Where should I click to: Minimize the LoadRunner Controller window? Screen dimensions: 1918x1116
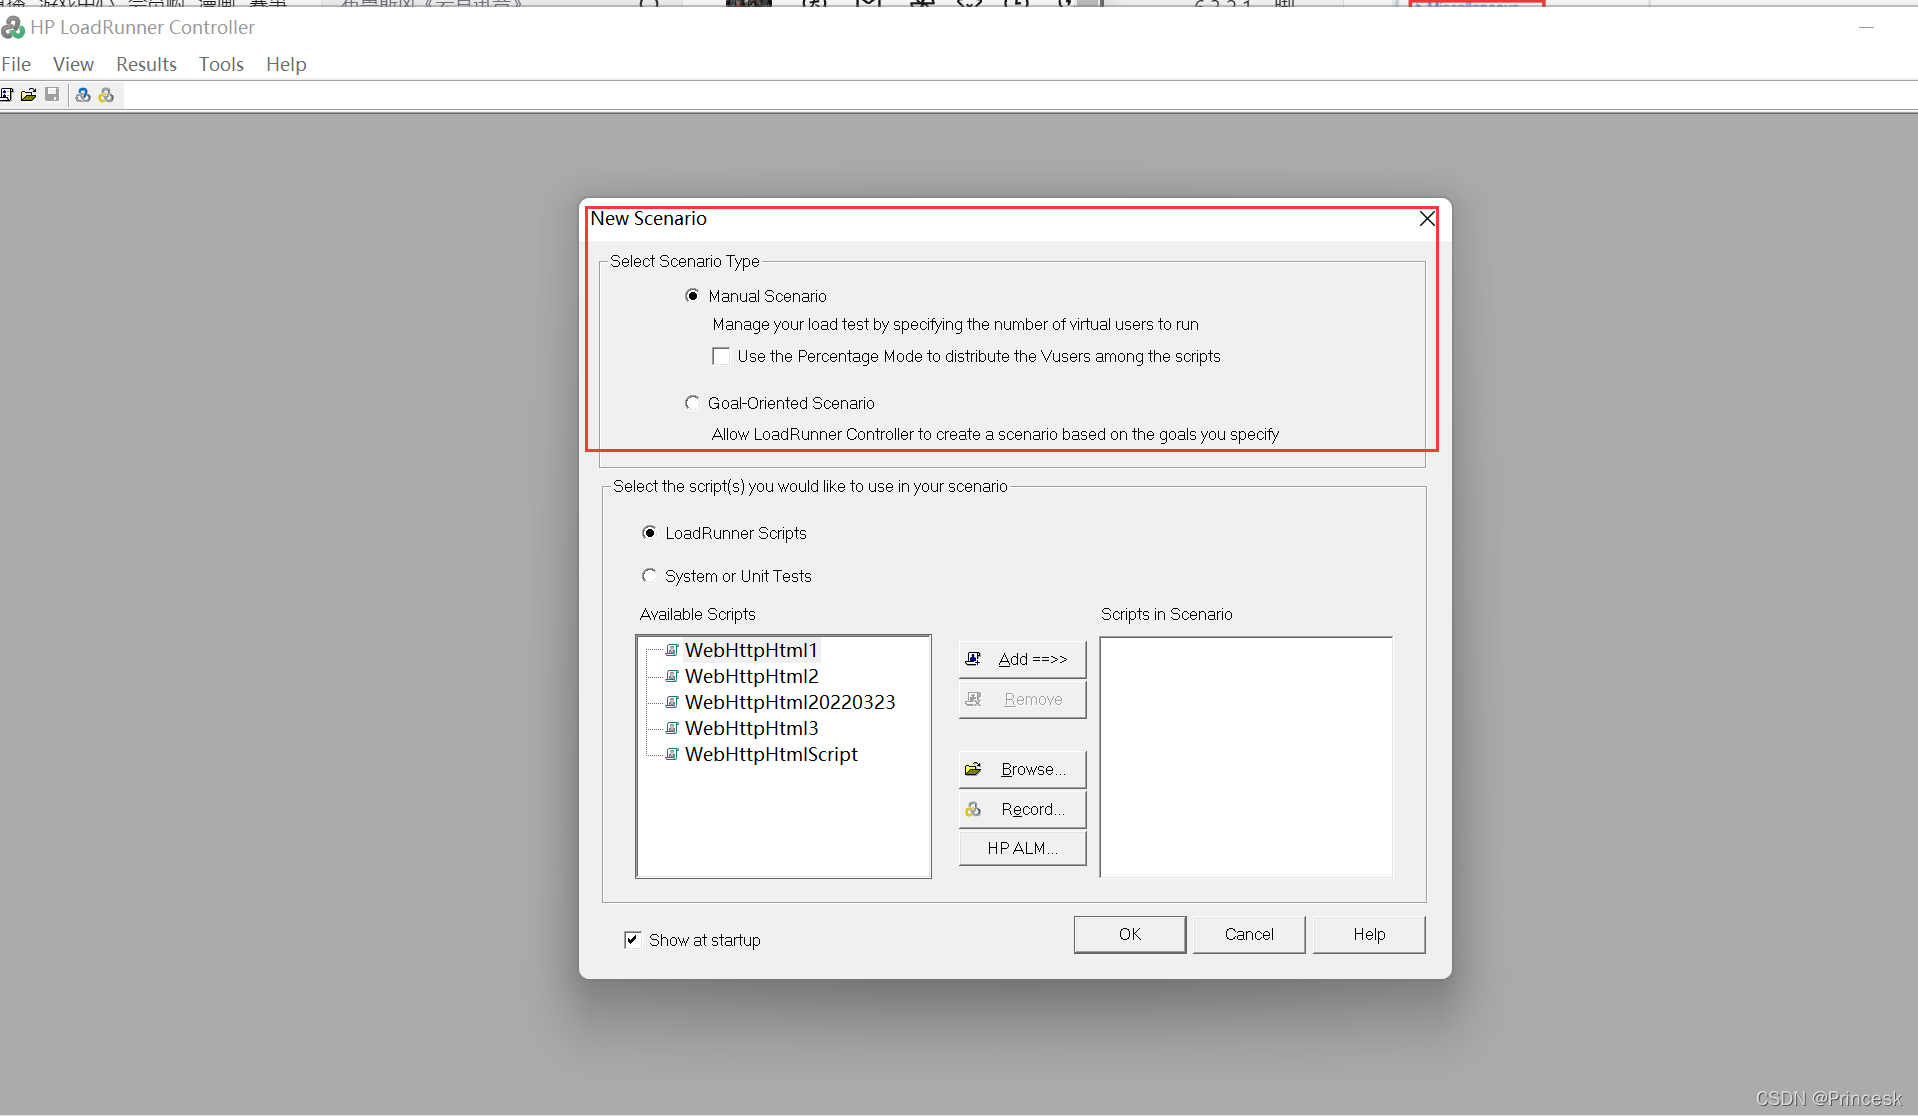[x=1866, y=27]
